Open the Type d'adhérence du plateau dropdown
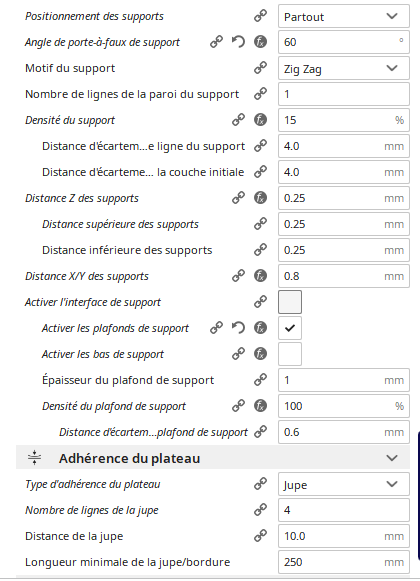This screenshot has height=581, width=420. click(344, 484)
